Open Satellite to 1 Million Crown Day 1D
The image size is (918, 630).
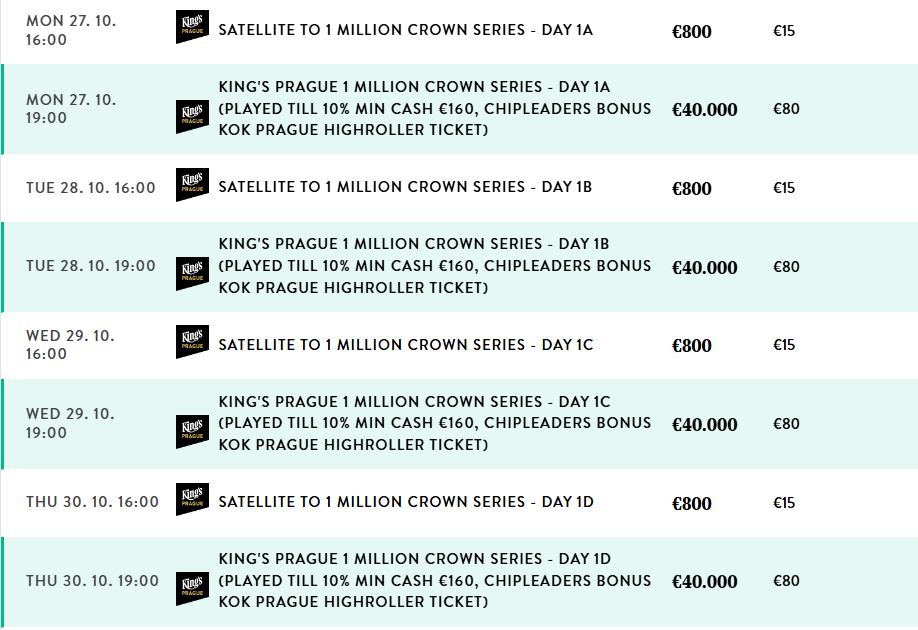(x=405, y=502)
